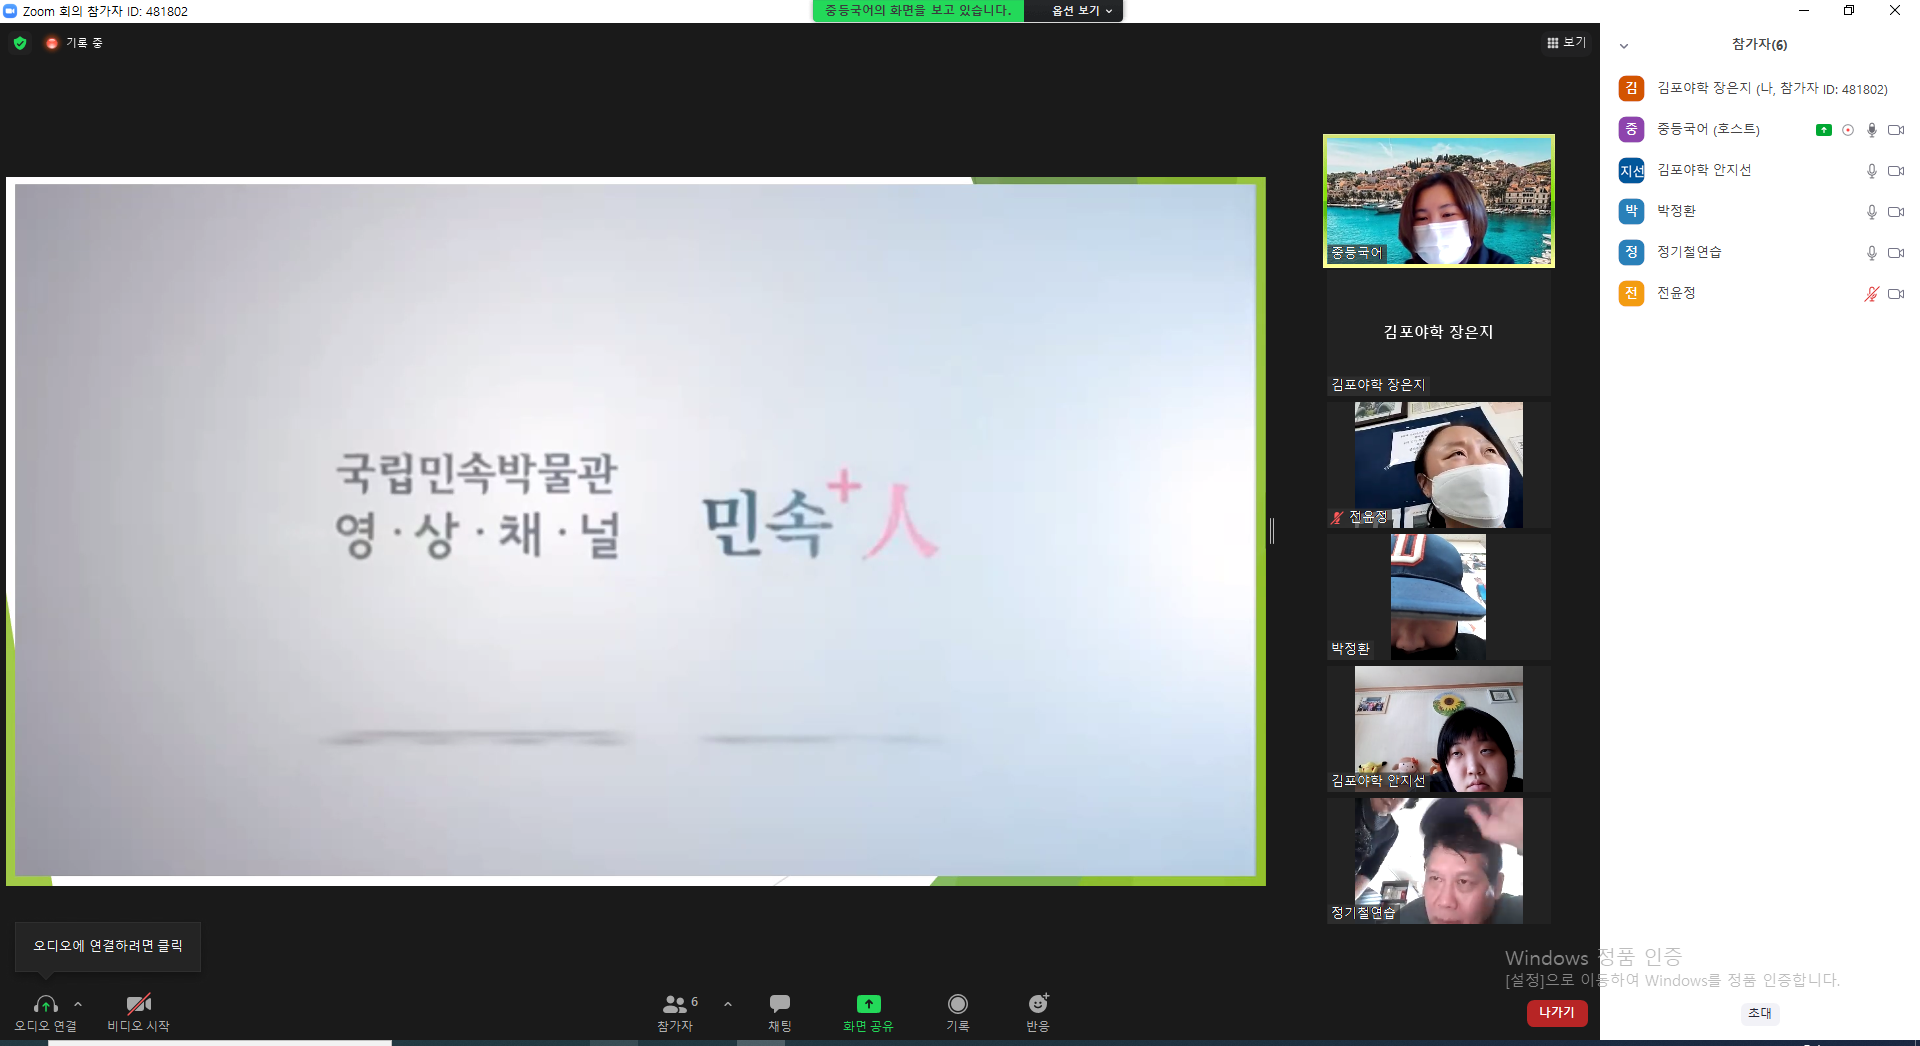The width and height of the screenshot is (1920, 1046).
Task: Open the view (보기) layout menu
Action: 1566,43
